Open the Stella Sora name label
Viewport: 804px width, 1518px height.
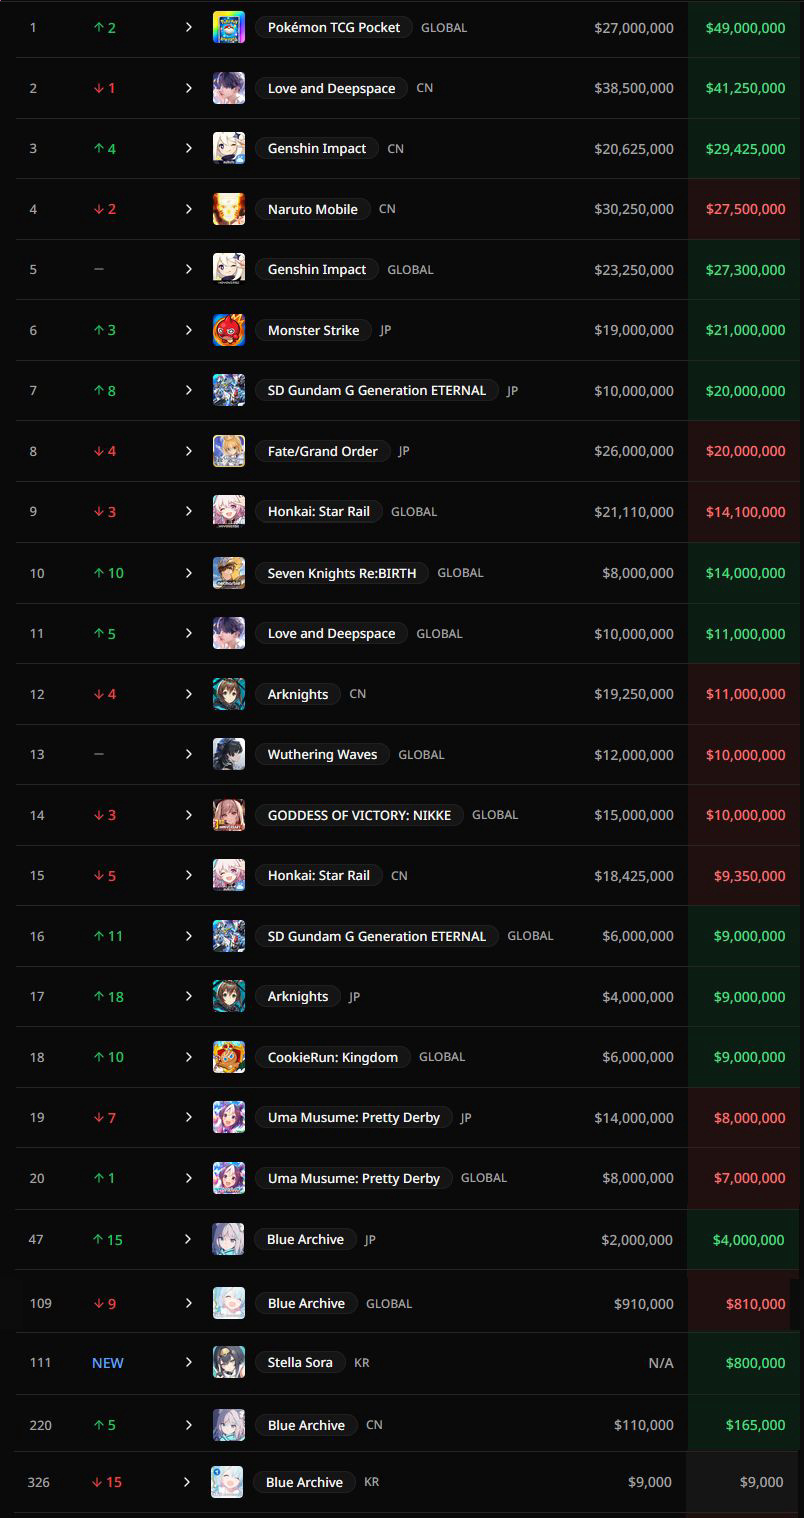point(300,1362)
